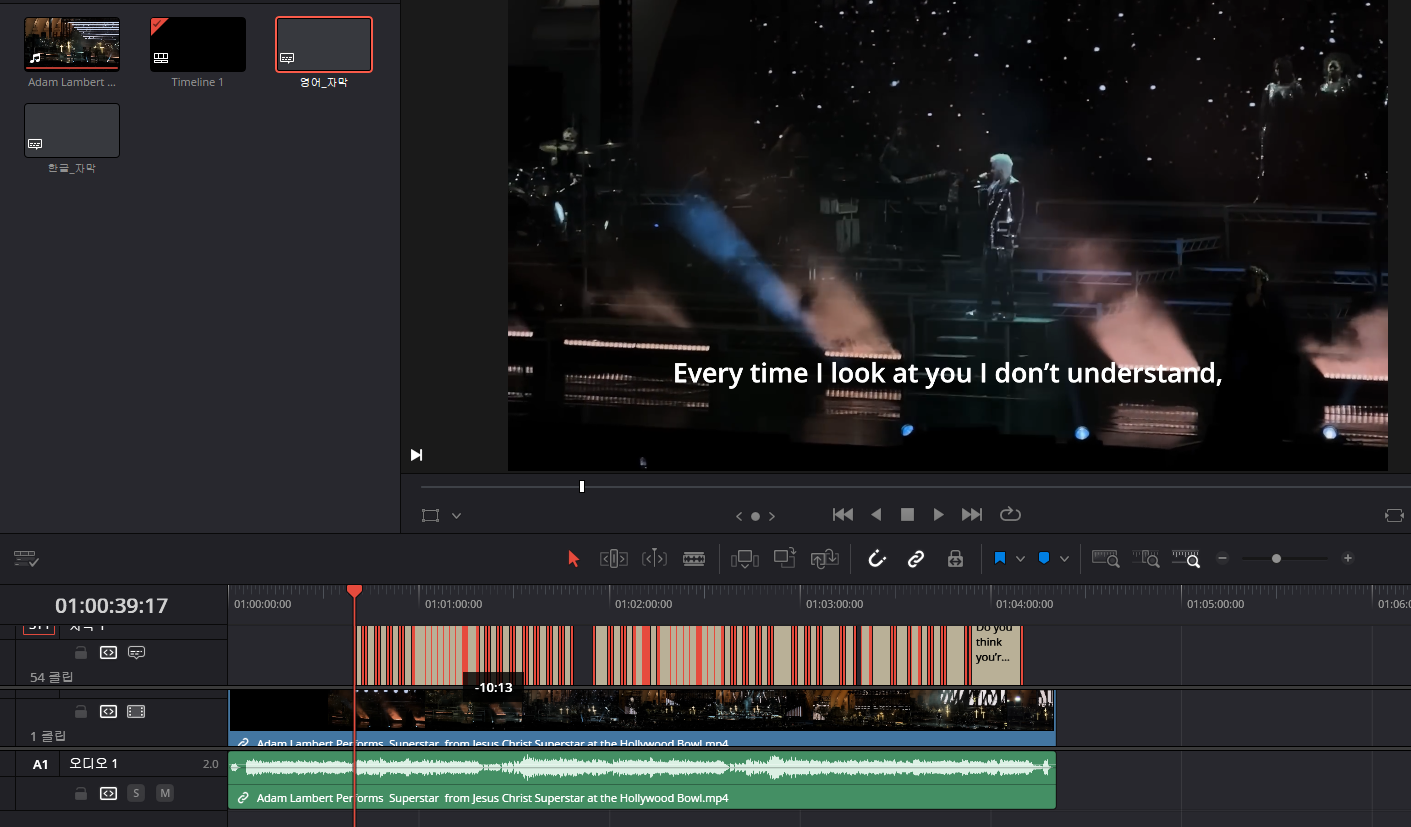Click the viewer scrub bar handle
This screenshot has width=1411, height=827.
click(x=582, y=487)
